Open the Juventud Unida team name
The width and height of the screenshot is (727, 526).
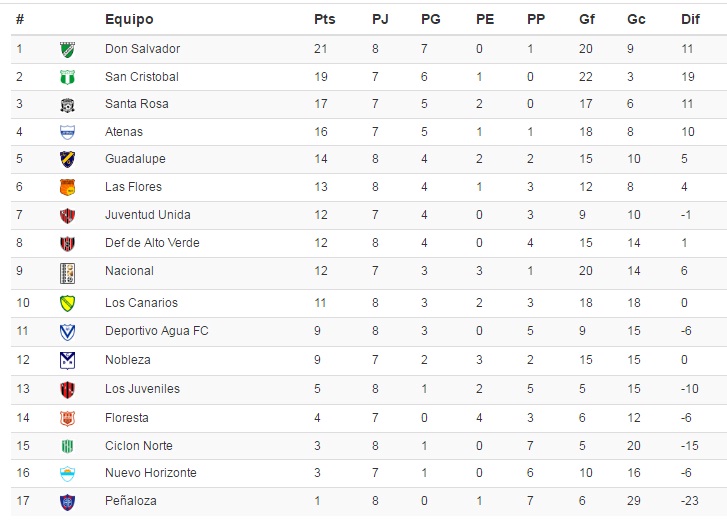click(147, 215)
